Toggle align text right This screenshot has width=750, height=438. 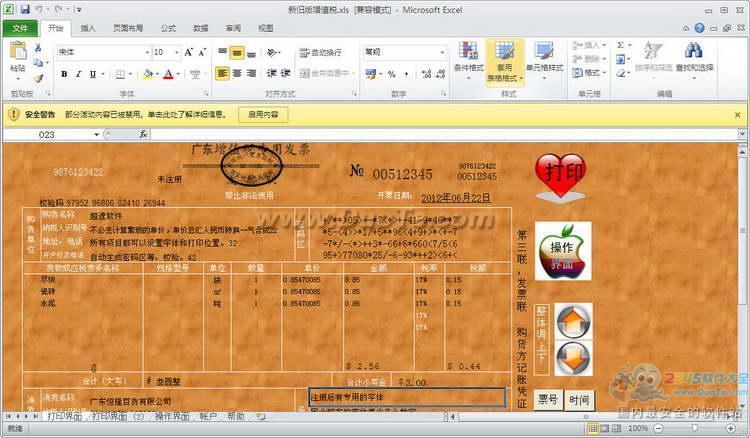tap(251, 74)
